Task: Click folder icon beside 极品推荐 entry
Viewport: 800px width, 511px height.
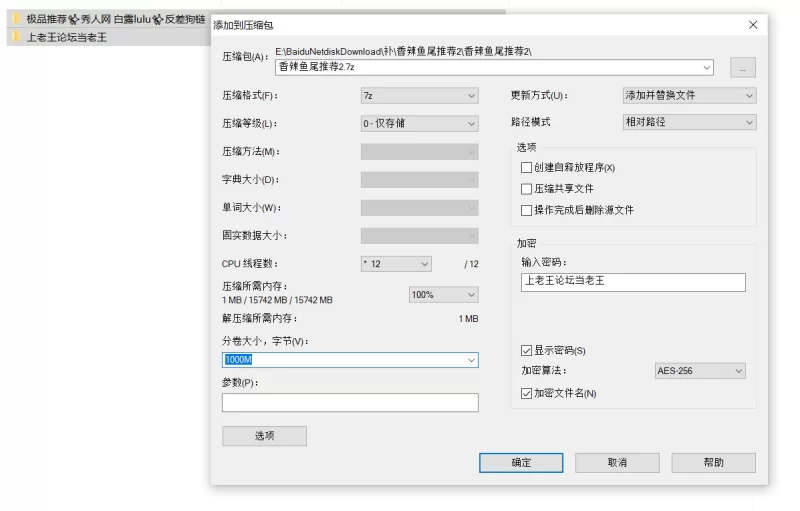Action: click(x=16, y=19)
